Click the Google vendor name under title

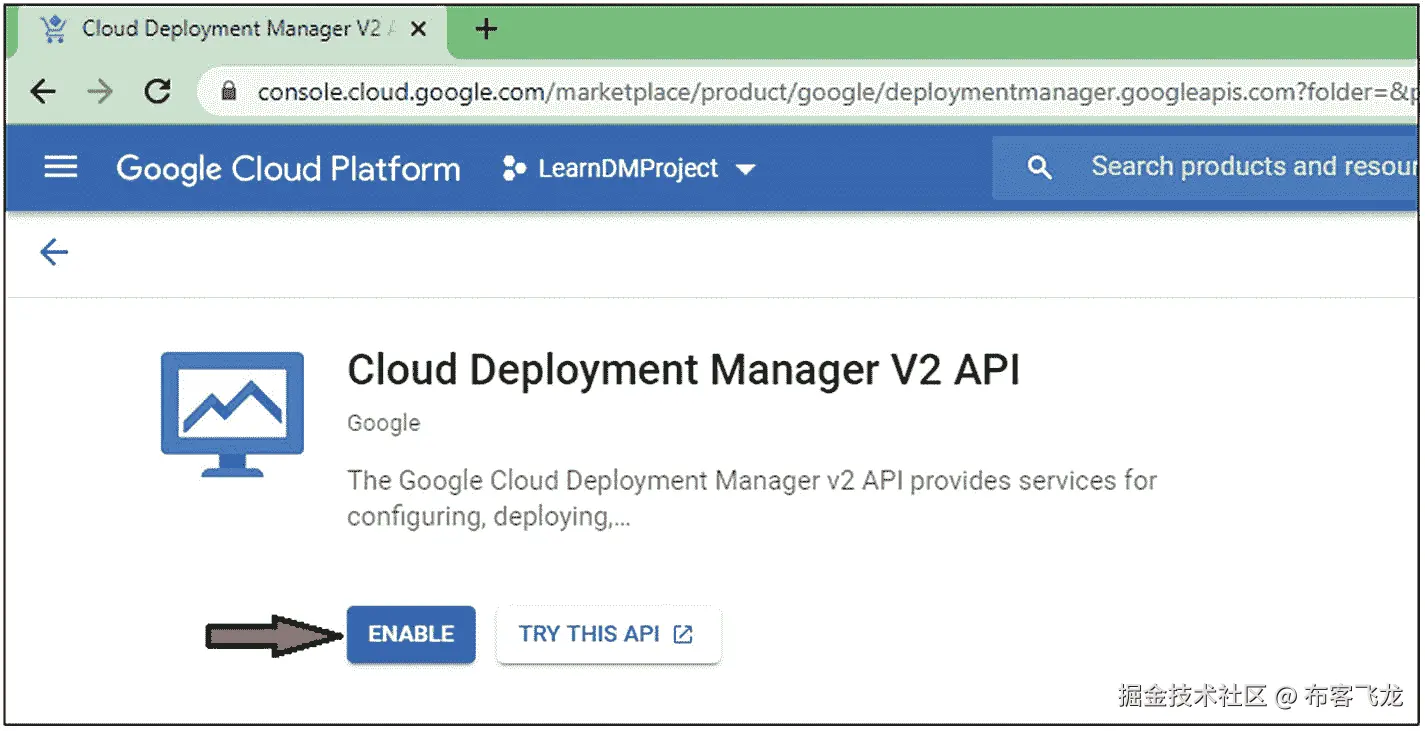(x=383, y=423)
